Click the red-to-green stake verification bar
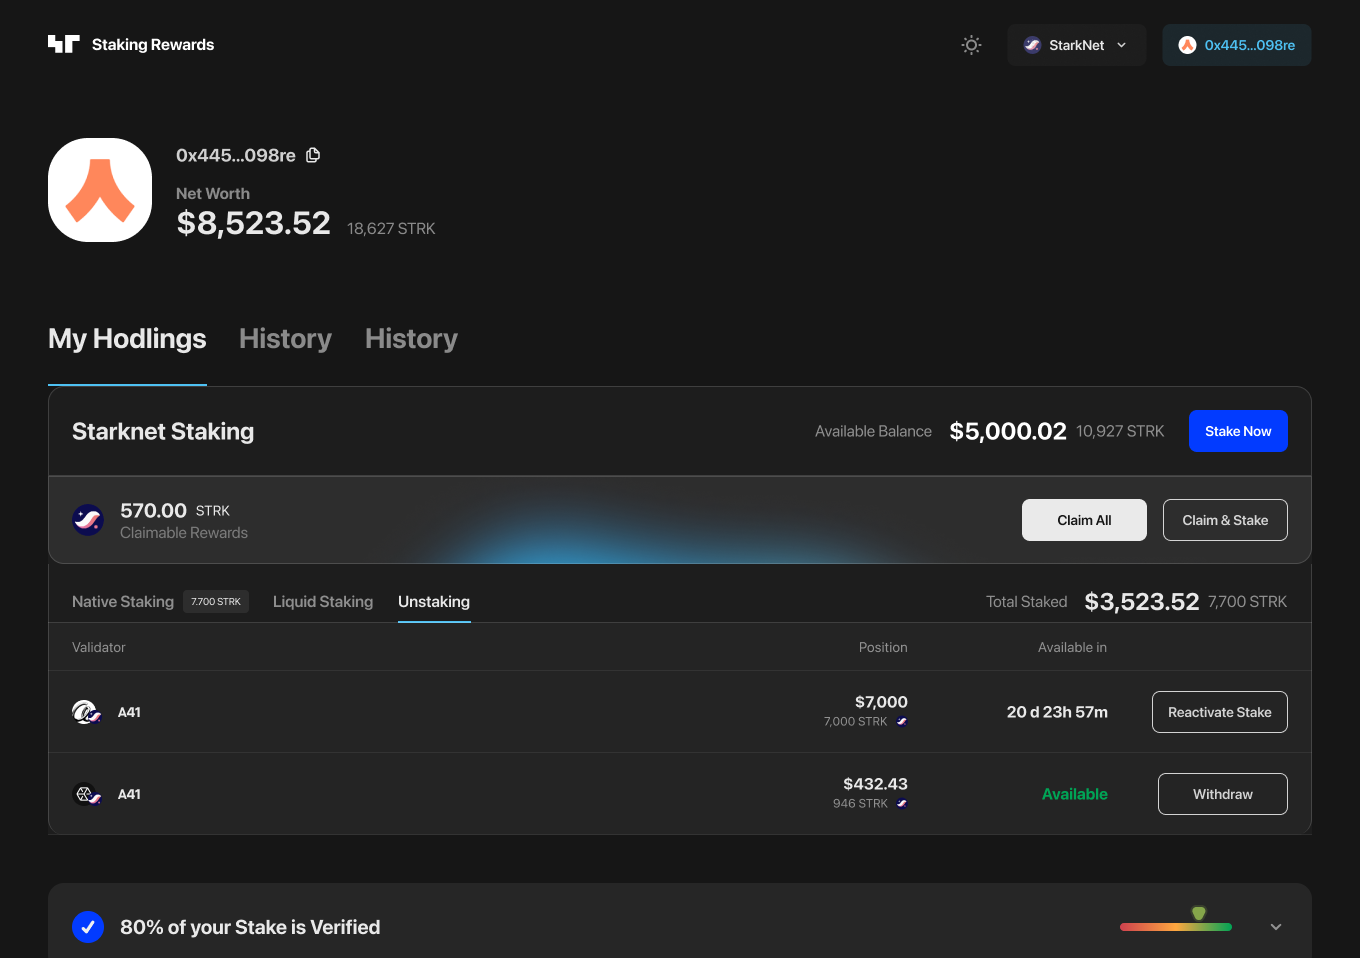 [1176, 927]
